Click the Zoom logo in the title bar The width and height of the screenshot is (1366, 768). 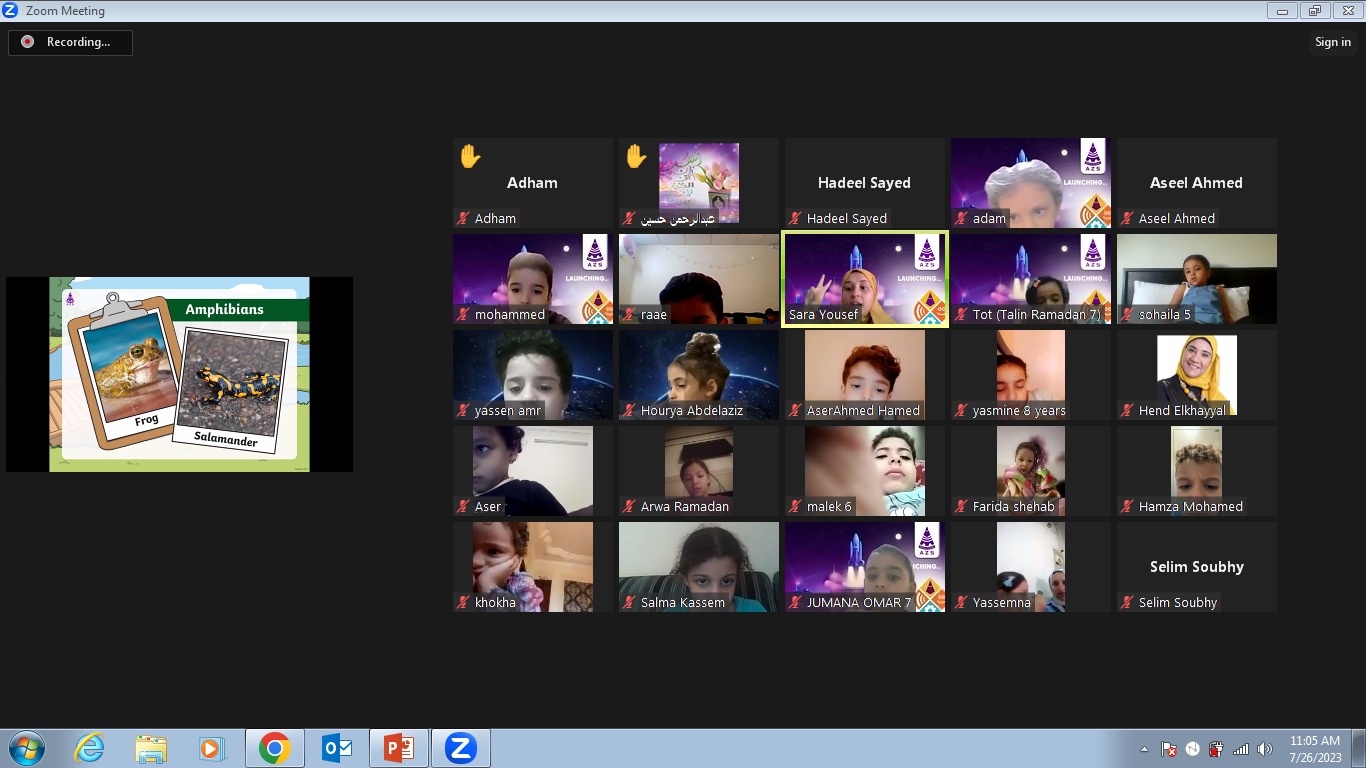(11, 11)
